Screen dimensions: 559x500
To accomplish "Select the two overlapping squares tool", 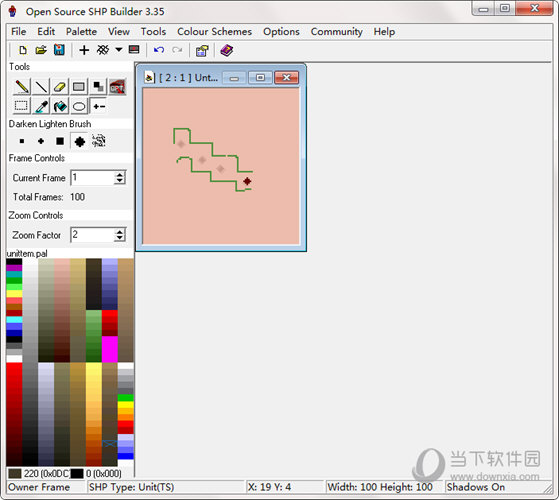I will pos(98,87).
